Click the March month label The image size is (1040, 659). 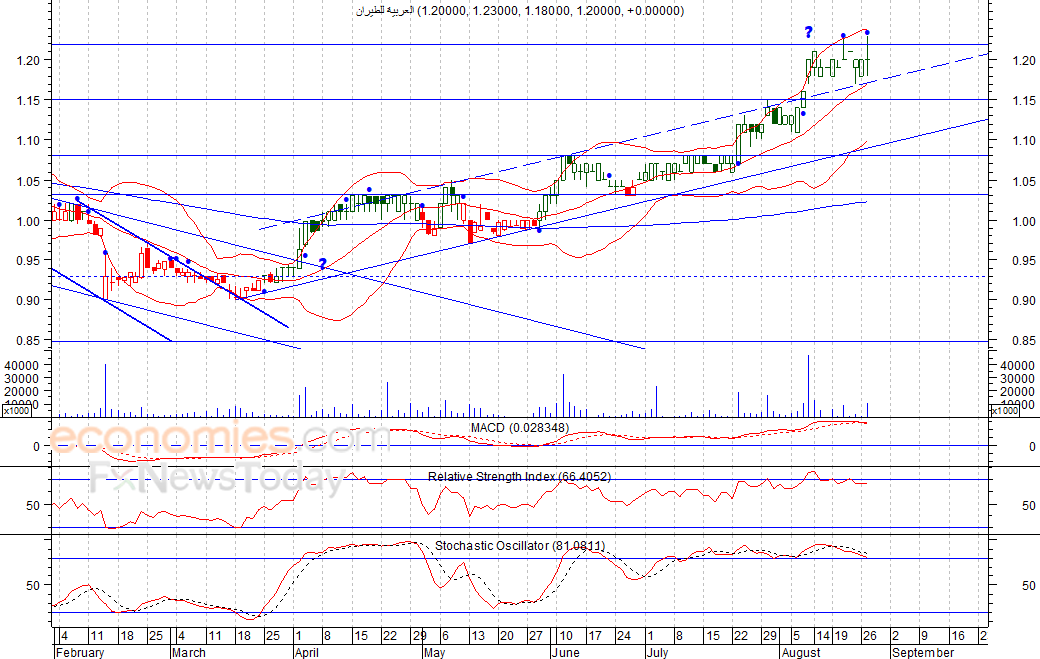[188, 652]
